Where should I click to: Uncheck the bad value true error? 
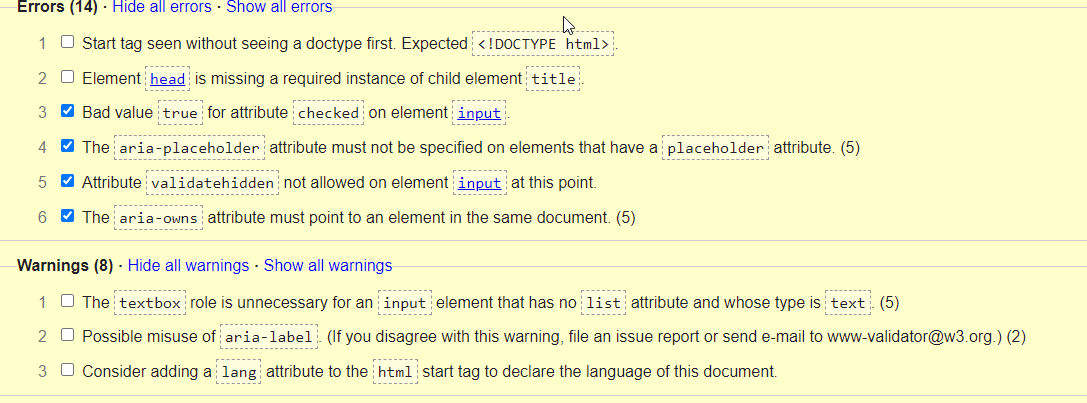tap(67, 112)
